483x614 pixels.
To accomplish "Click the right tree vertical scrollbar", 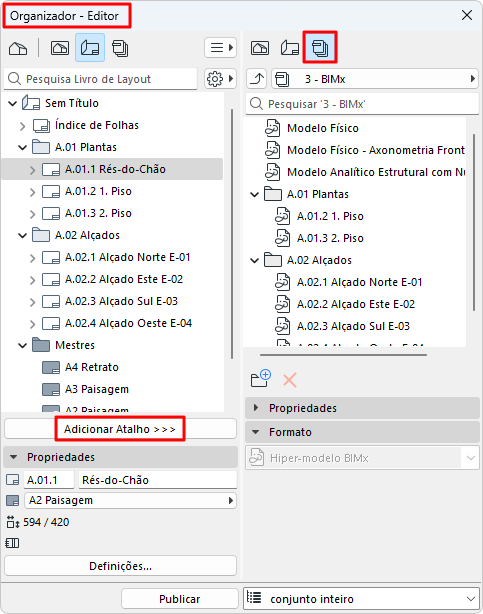I will tap(474, 222).
